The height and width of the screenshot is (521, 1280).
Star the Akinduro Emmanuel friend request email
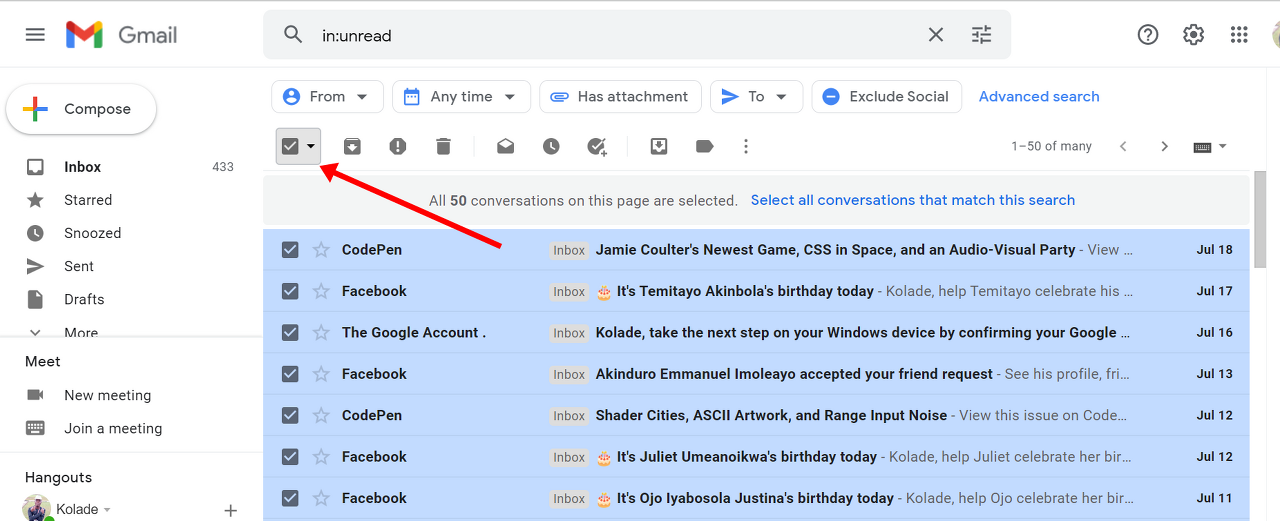[x=321, y=374]
